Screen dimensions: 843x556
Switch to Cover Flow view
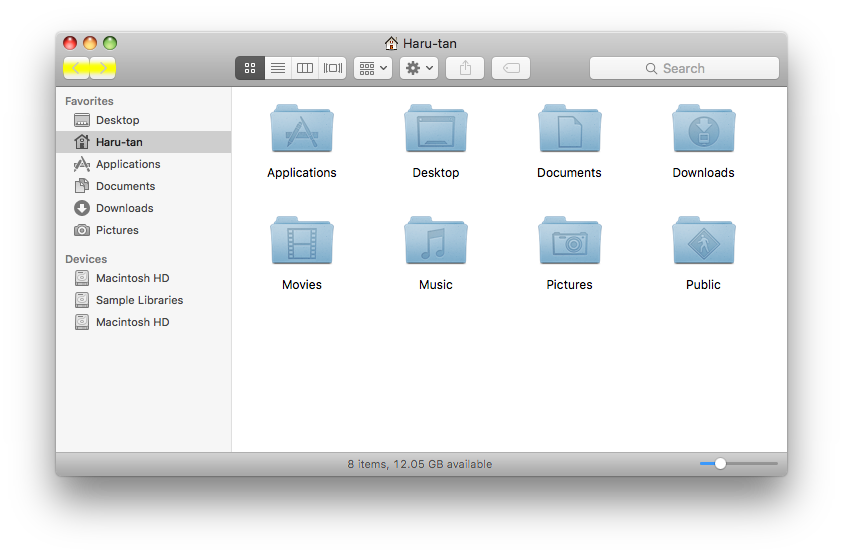click(332, 68)
